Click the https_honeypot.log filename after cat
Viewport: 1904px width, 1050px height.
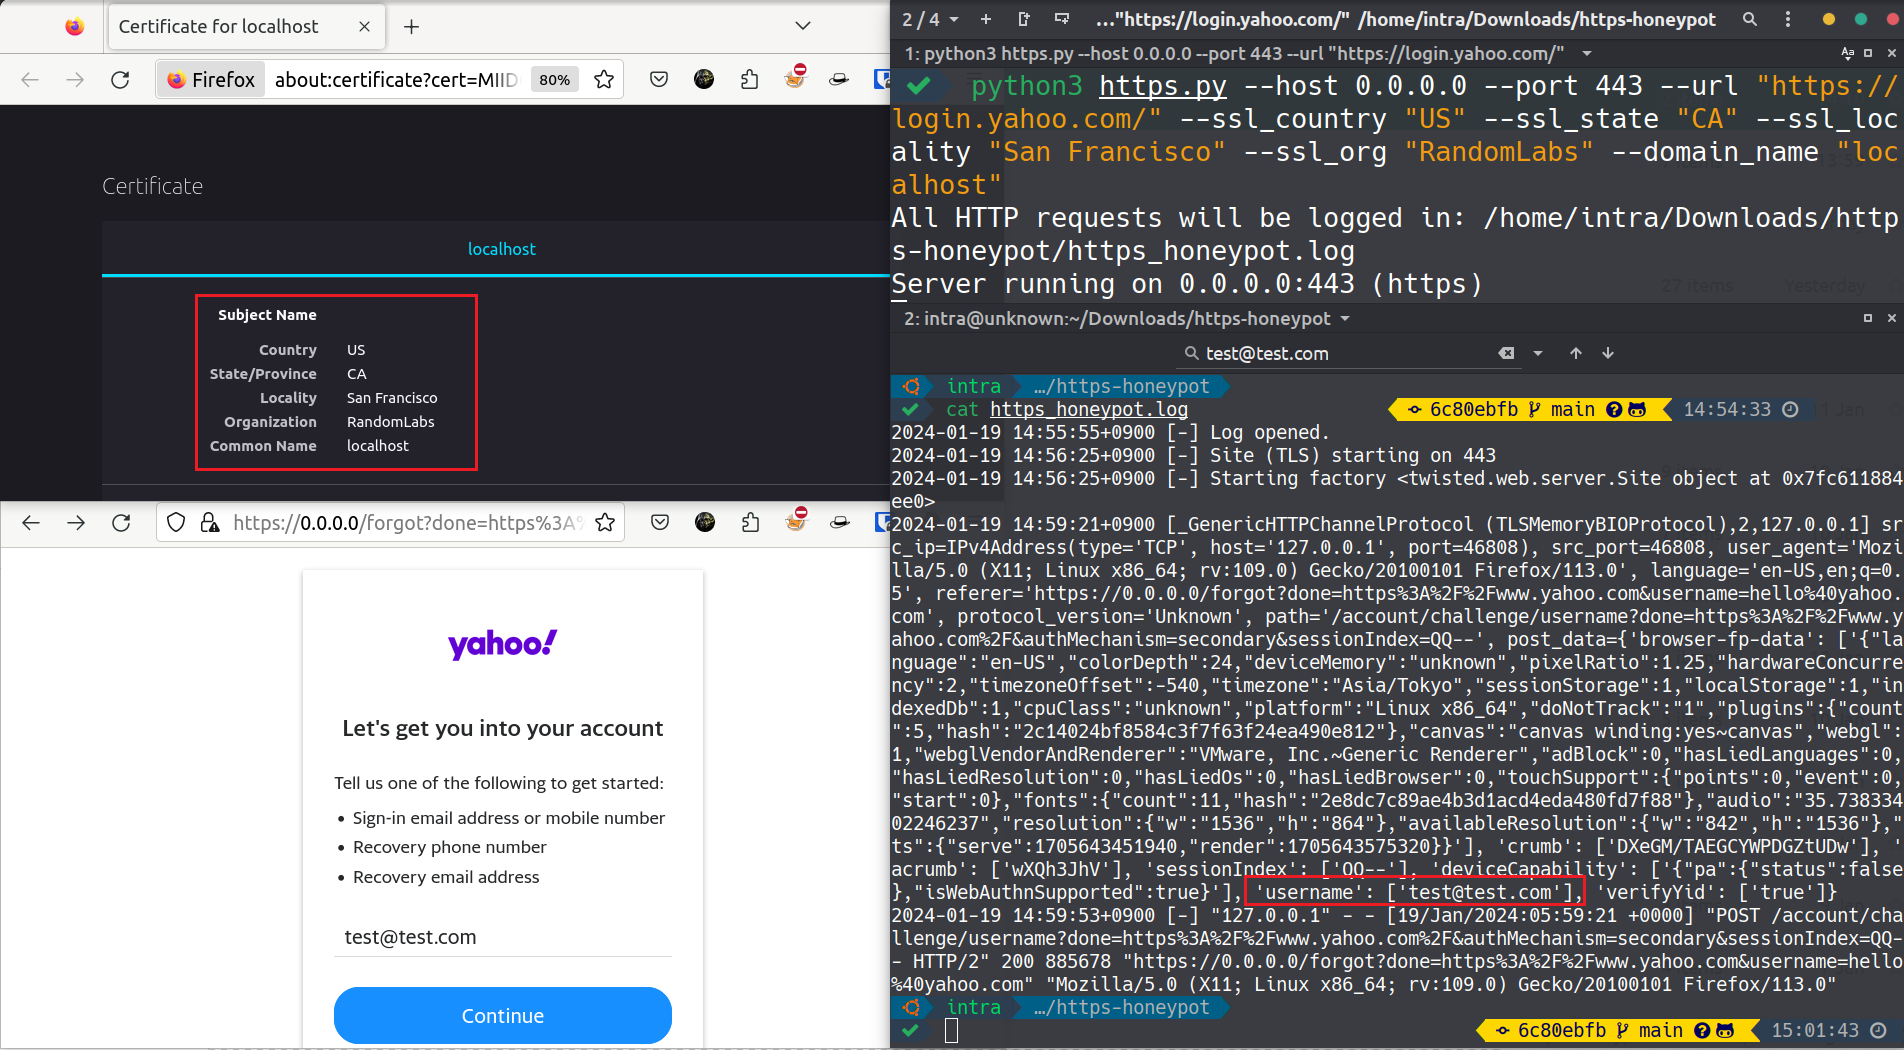(x=1089, y=410)
